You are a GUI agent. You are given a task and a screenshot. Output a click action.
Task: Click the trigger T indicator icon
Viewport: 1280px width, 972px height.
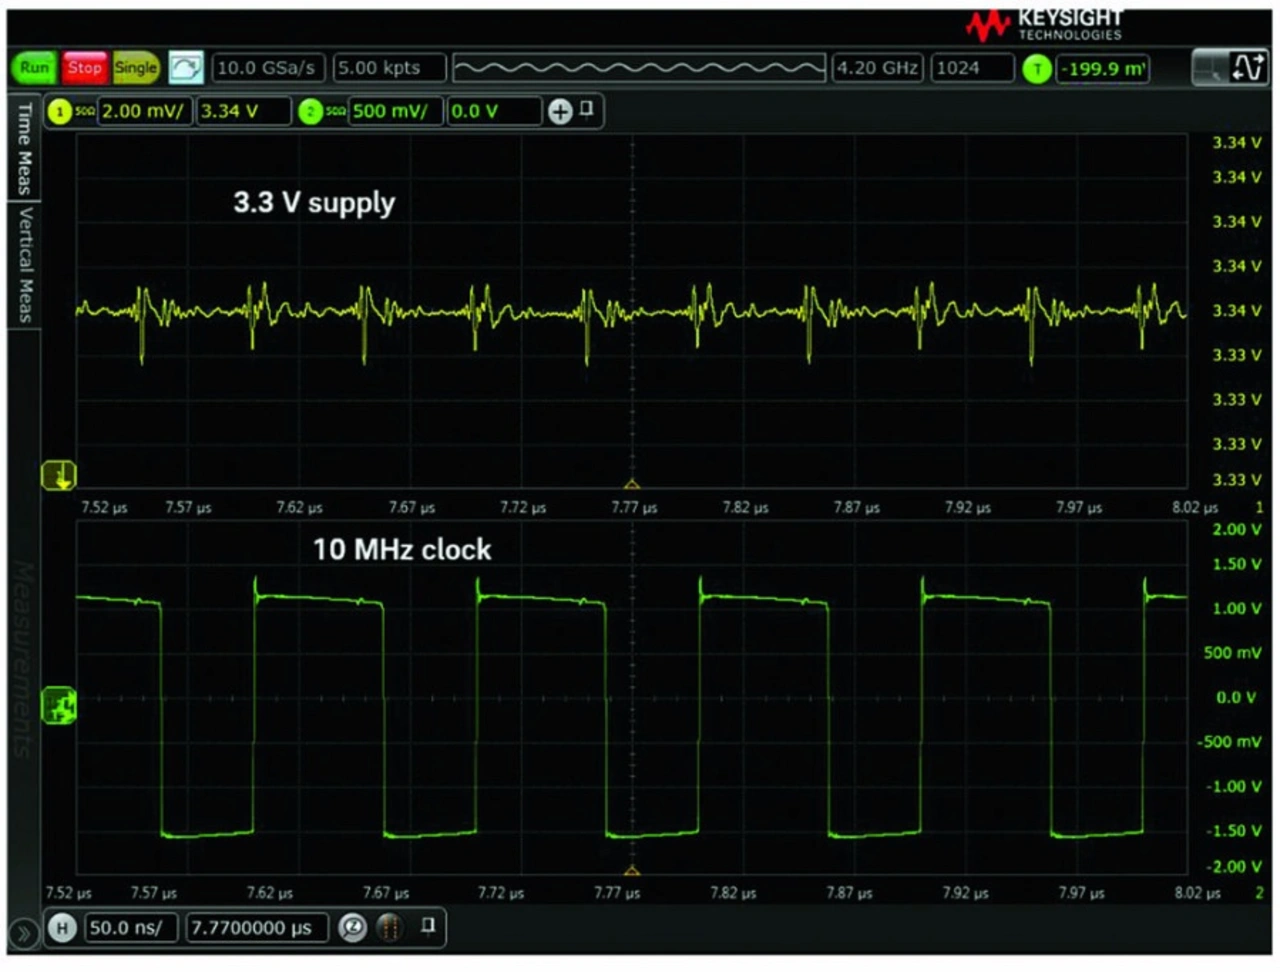pos(1037,69)
